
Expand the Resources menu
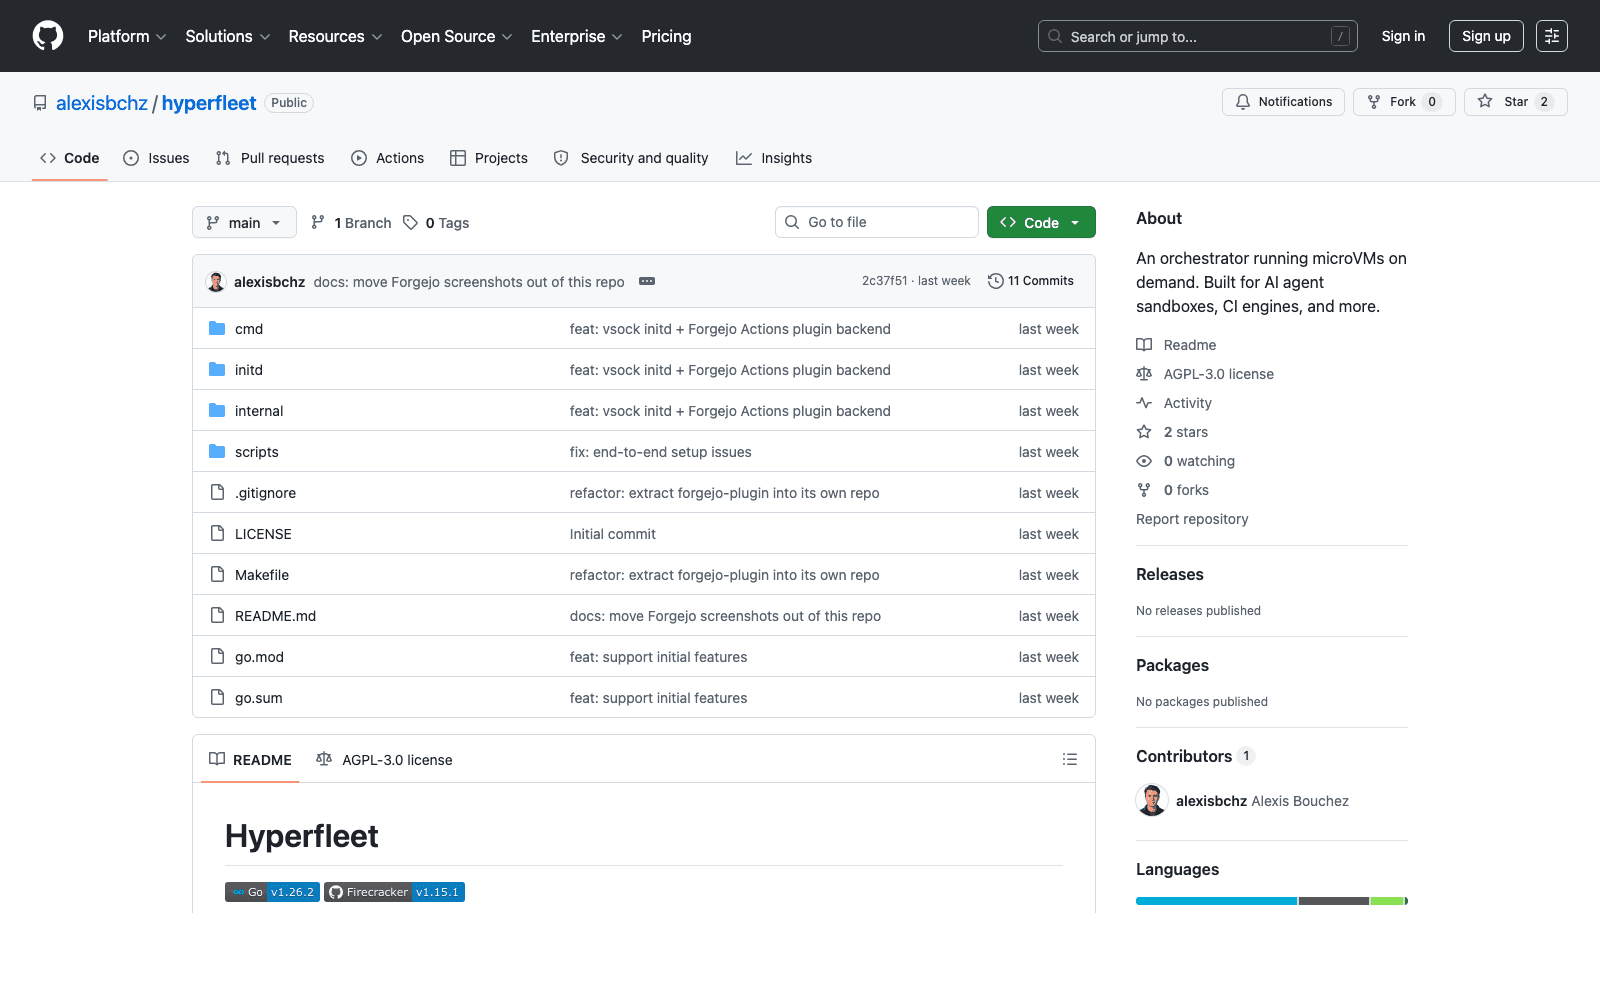coord(336,36)
